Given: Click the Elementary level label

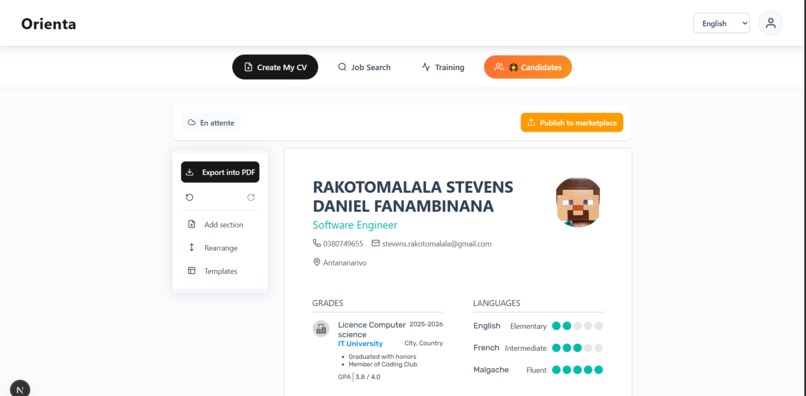Looking at the screenshot, I should click(x=528, y=326).
